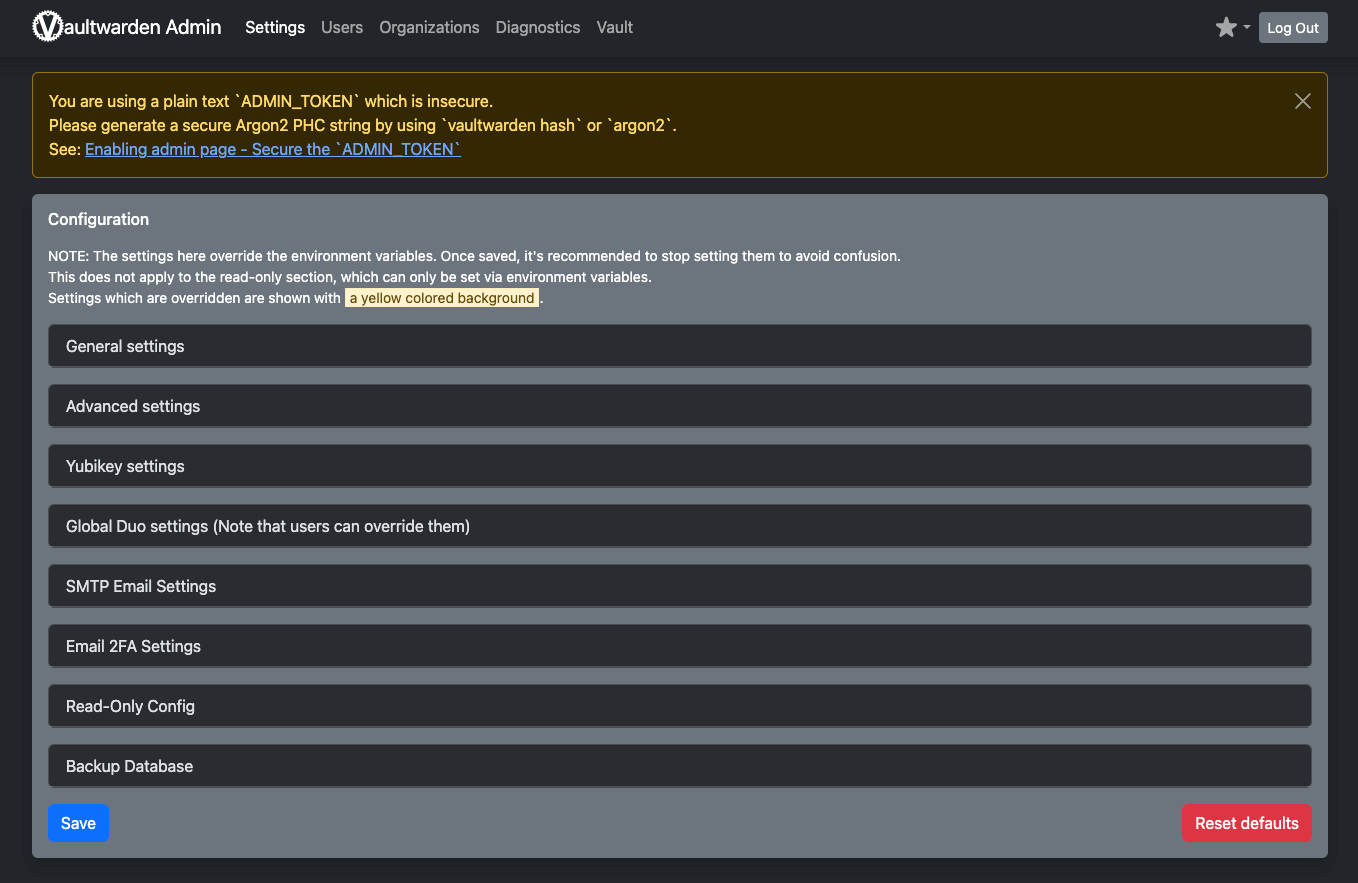
Task: Click the blue Save button
Action: click(x=78, y=823)
